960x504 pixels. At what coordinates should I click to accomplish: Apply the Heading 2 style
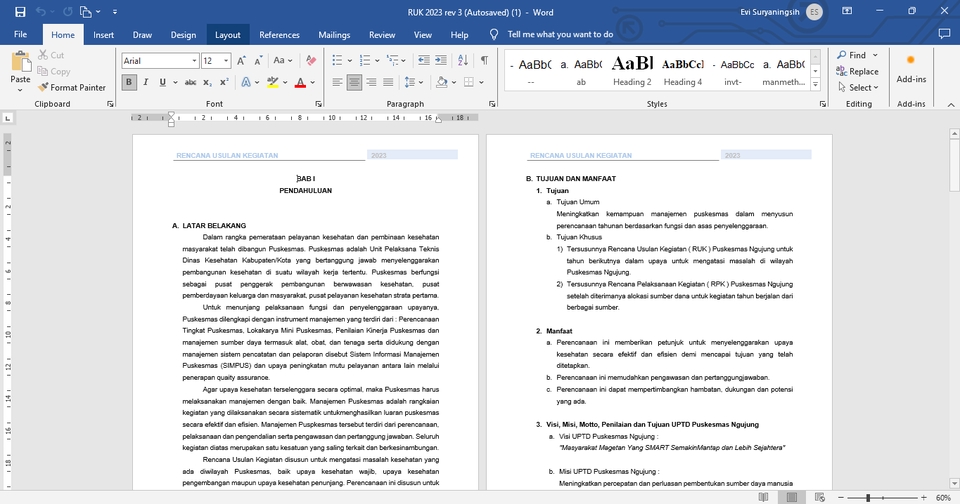click(632, 70)
